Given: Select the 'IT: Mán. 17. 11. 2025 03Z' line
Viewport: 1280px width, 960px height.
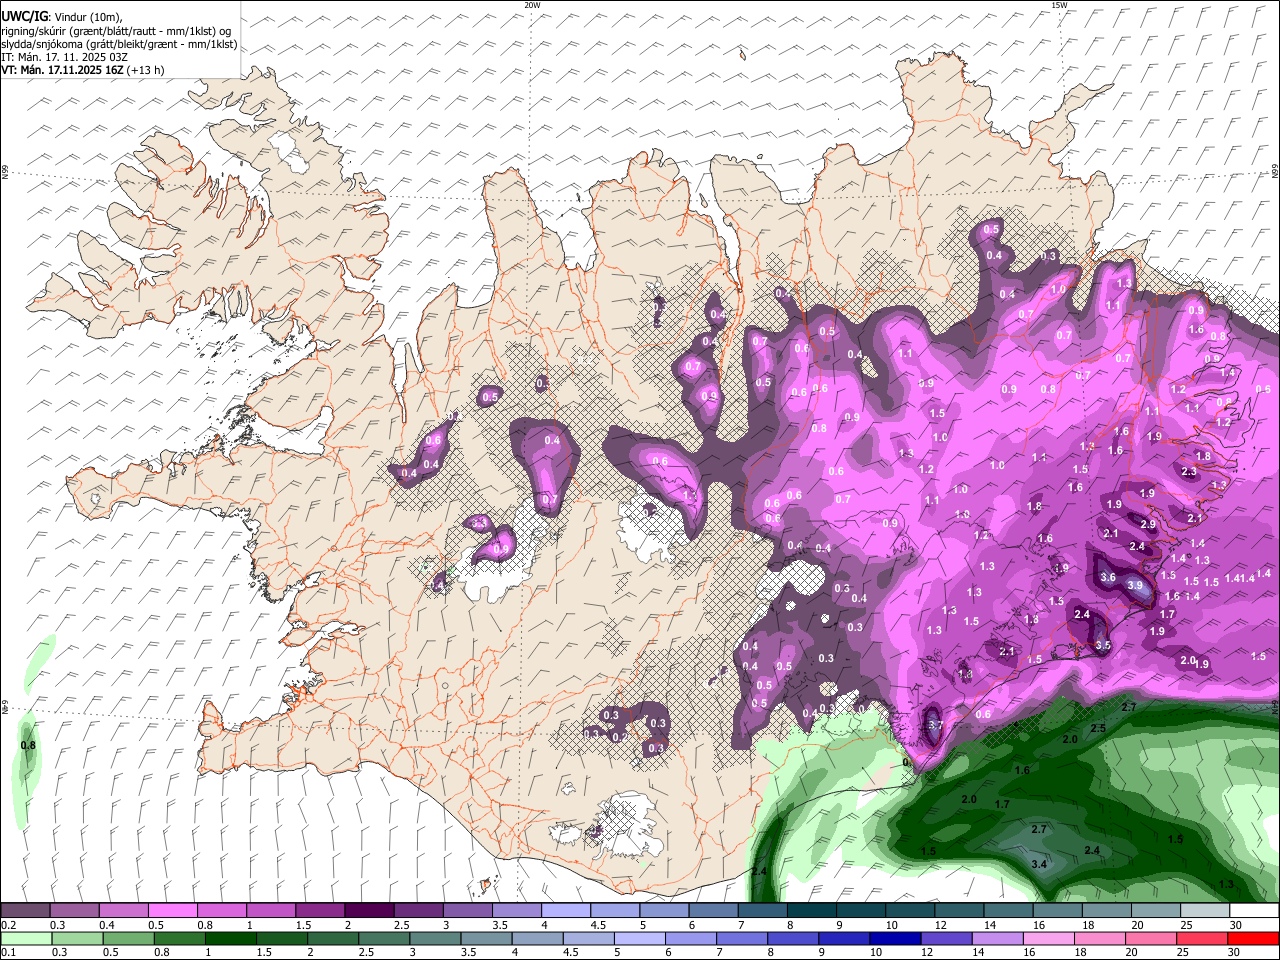Looking at the screenshot, I should click(64, 57).
